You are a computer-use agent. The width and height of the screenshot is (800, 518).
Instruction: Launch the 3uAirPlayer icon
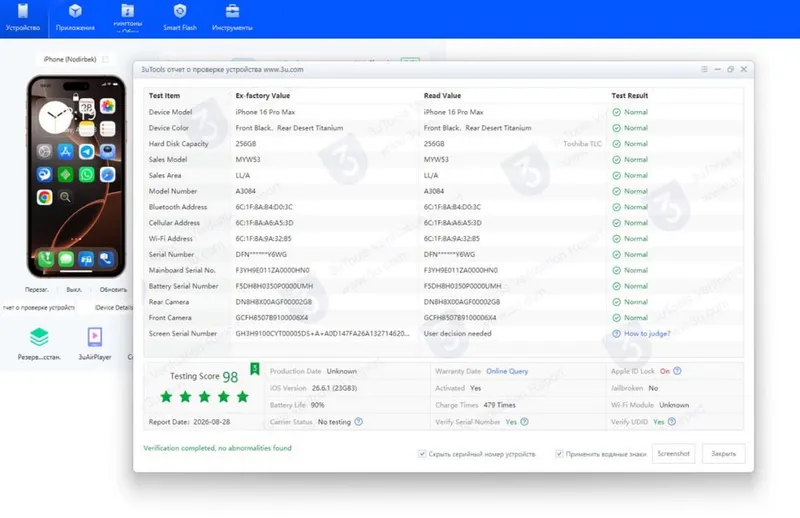(95, 337)
